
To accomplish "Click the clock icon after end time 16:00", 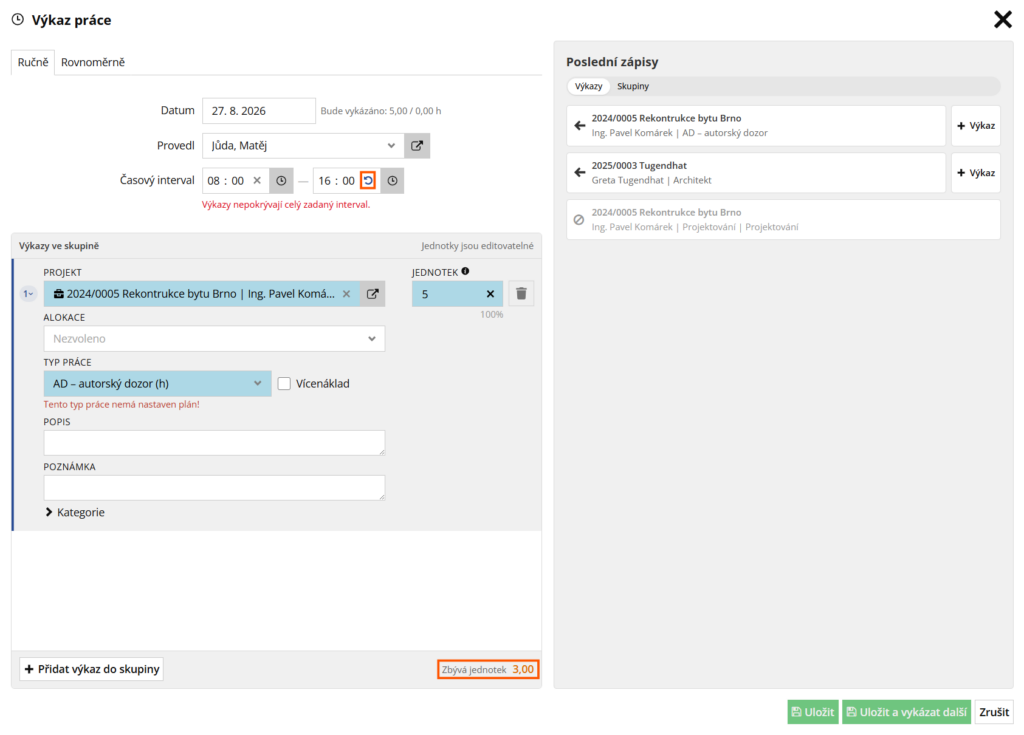I will pyautogui.click(x=392, y=181).
